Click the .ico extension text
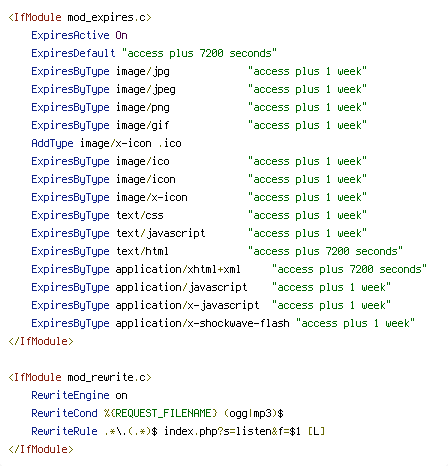This screenshot has height=466, width=448. (x=170, y=143)
